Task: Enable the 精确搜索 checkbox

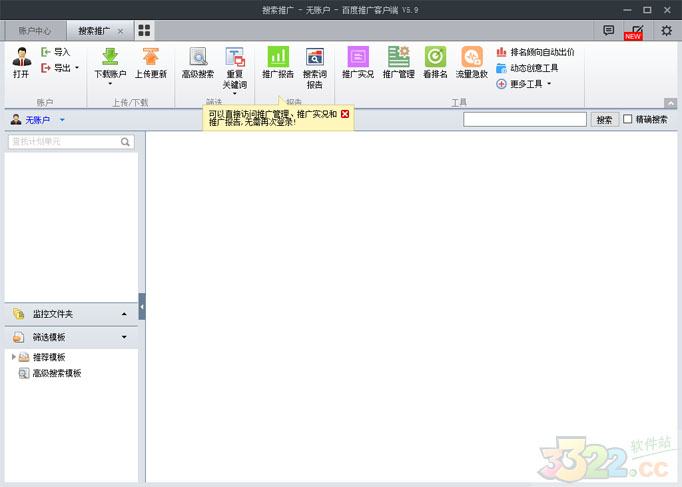Action: point(628,119)
